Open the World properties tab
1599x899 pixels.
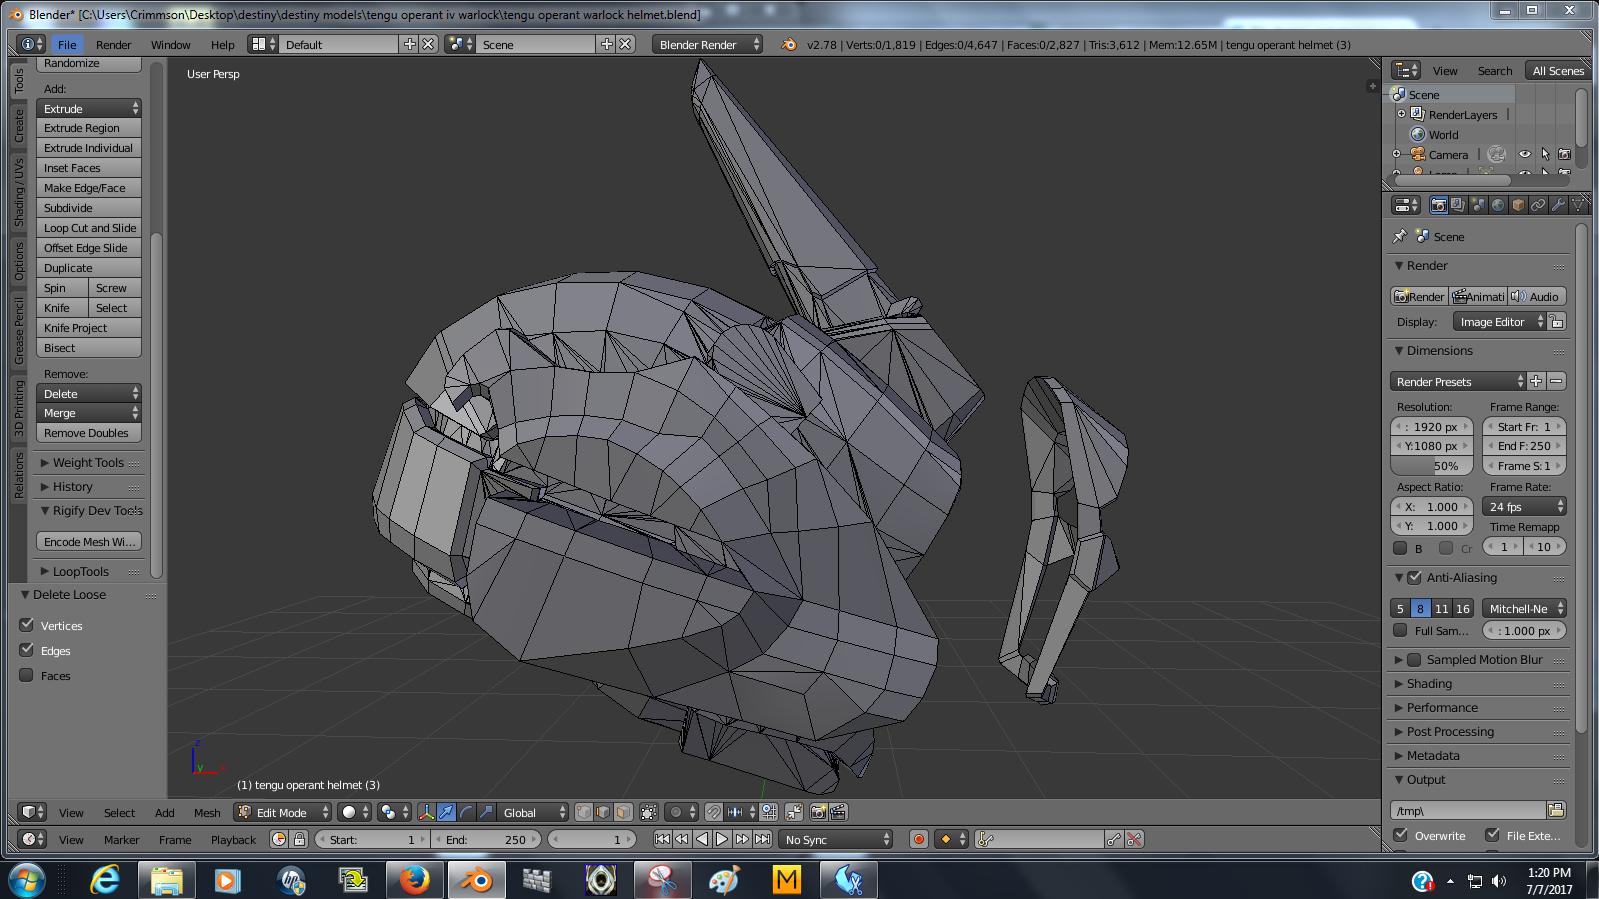(1498, 205)
